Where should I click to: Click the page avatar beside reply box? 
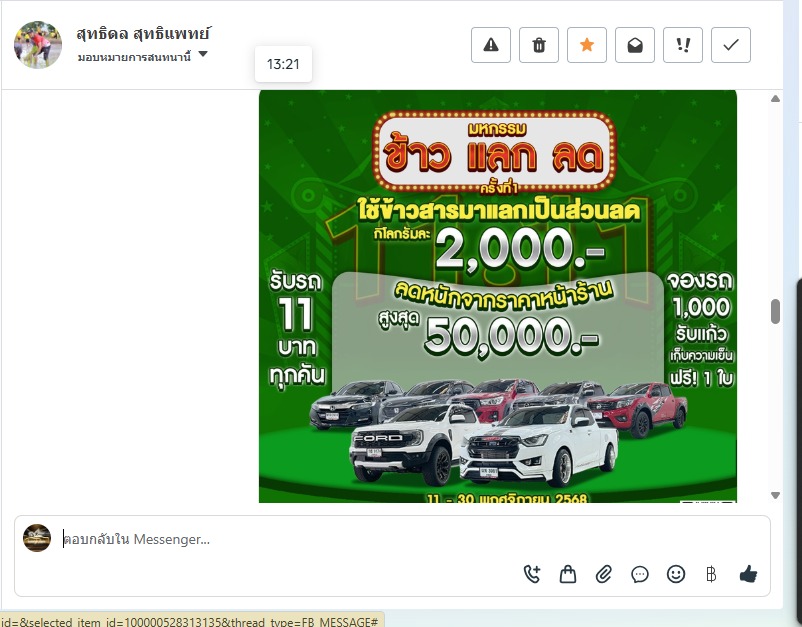[37, 538]
